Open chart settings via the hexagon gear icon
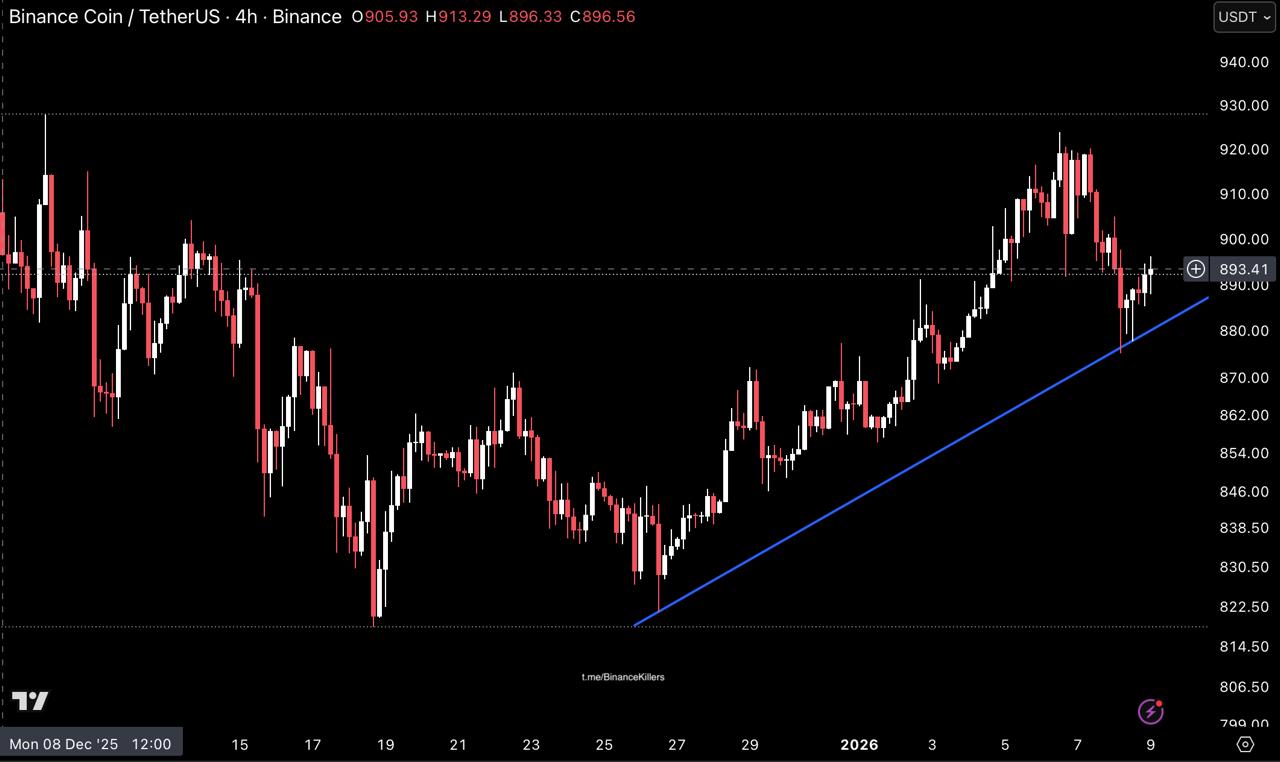The image size is (1280, 762). 1245,744
